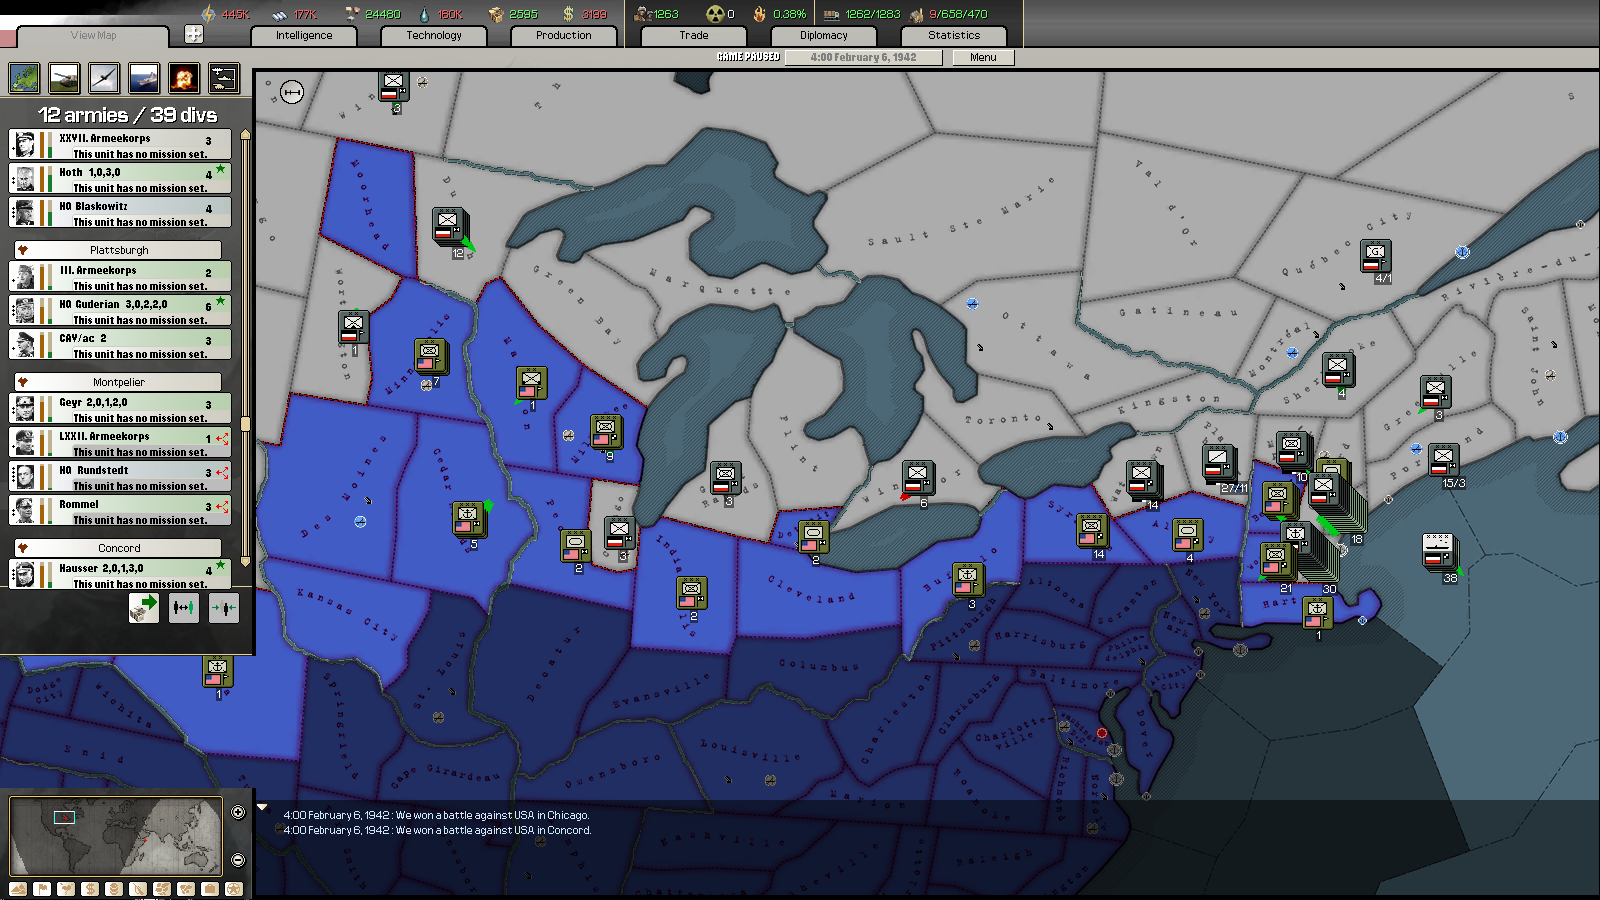Select HQ Guderian in the army list
Screen dimensions: 1600x900
pyautogui.click(x=120, y=310)
